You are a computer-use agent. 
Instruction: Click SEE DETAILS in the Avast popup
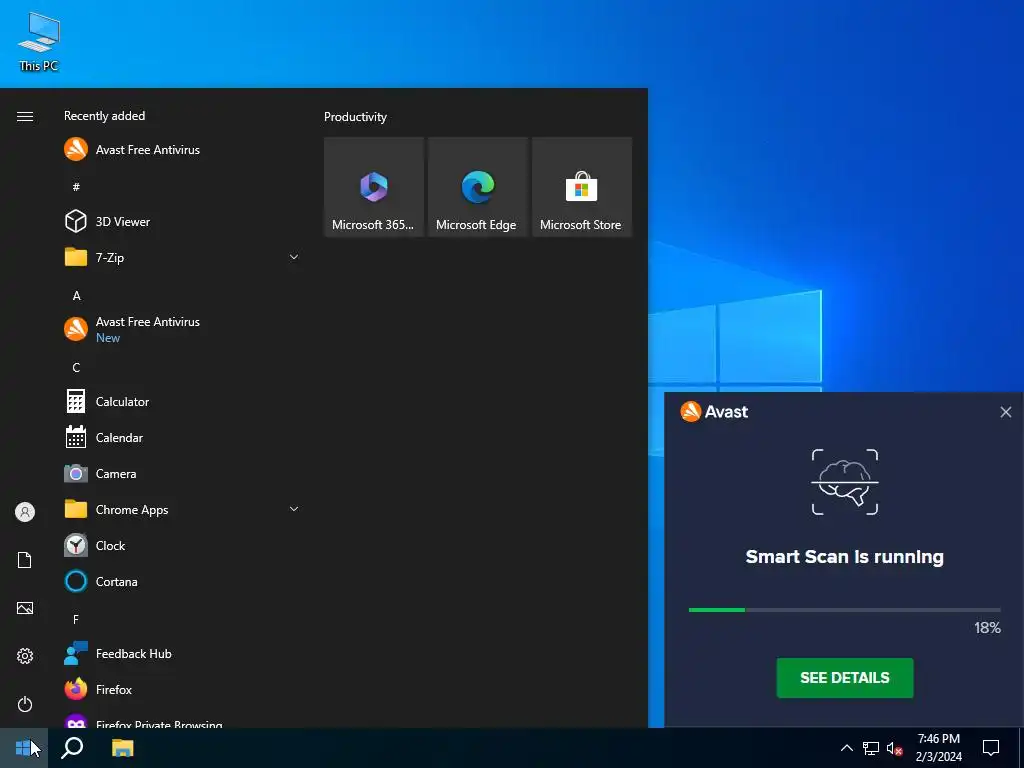(x=844, y=678)
